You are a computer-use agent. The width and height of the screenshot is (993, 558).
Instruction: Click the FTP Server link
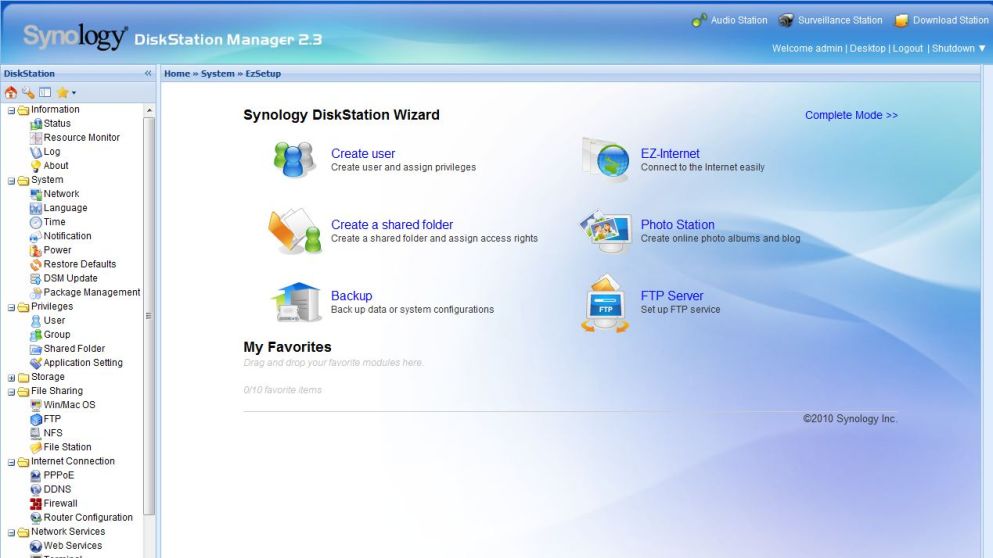[672, 296]
